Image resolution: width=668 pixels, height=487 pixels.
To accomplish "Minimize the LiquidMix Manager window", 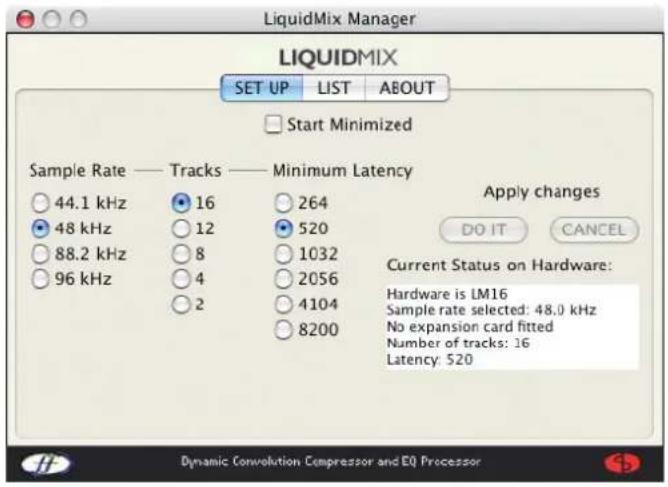I will [x=52, y=19].
